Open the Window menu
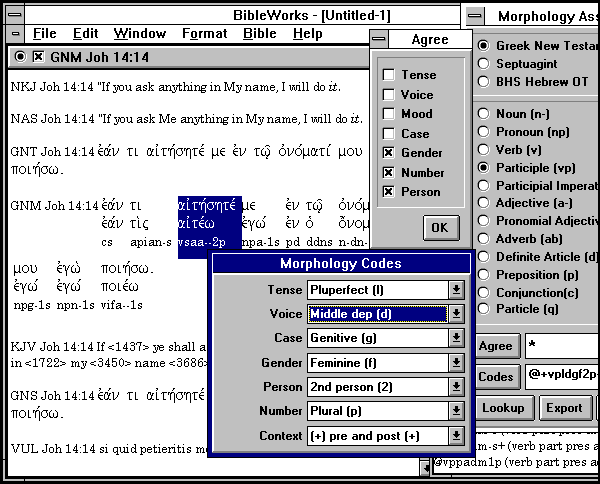The width and height of the screenshot is (600, 484). [140, 34]
